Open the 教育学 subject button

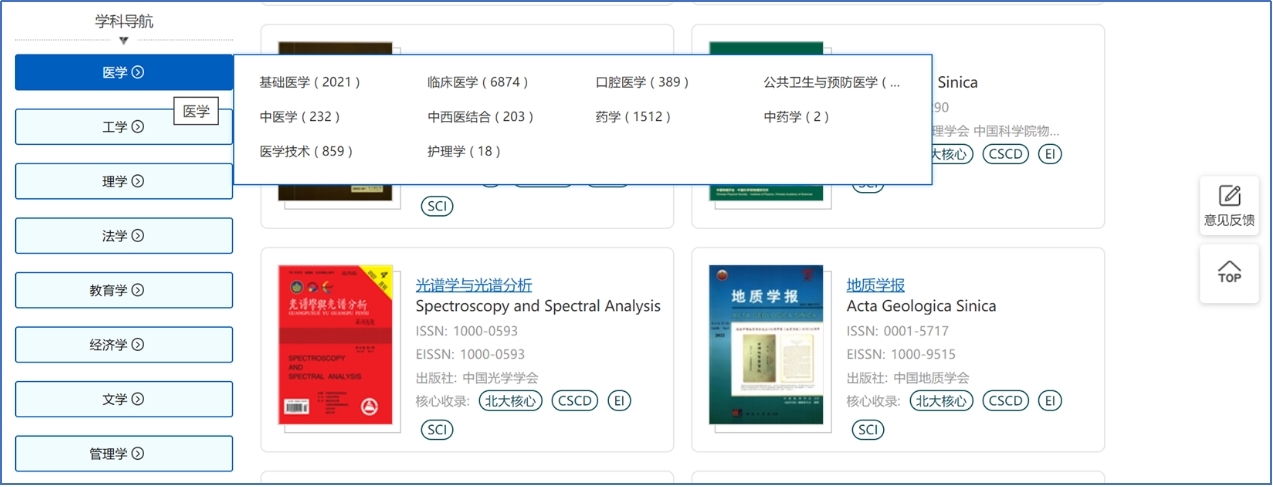tap(123, 291)
